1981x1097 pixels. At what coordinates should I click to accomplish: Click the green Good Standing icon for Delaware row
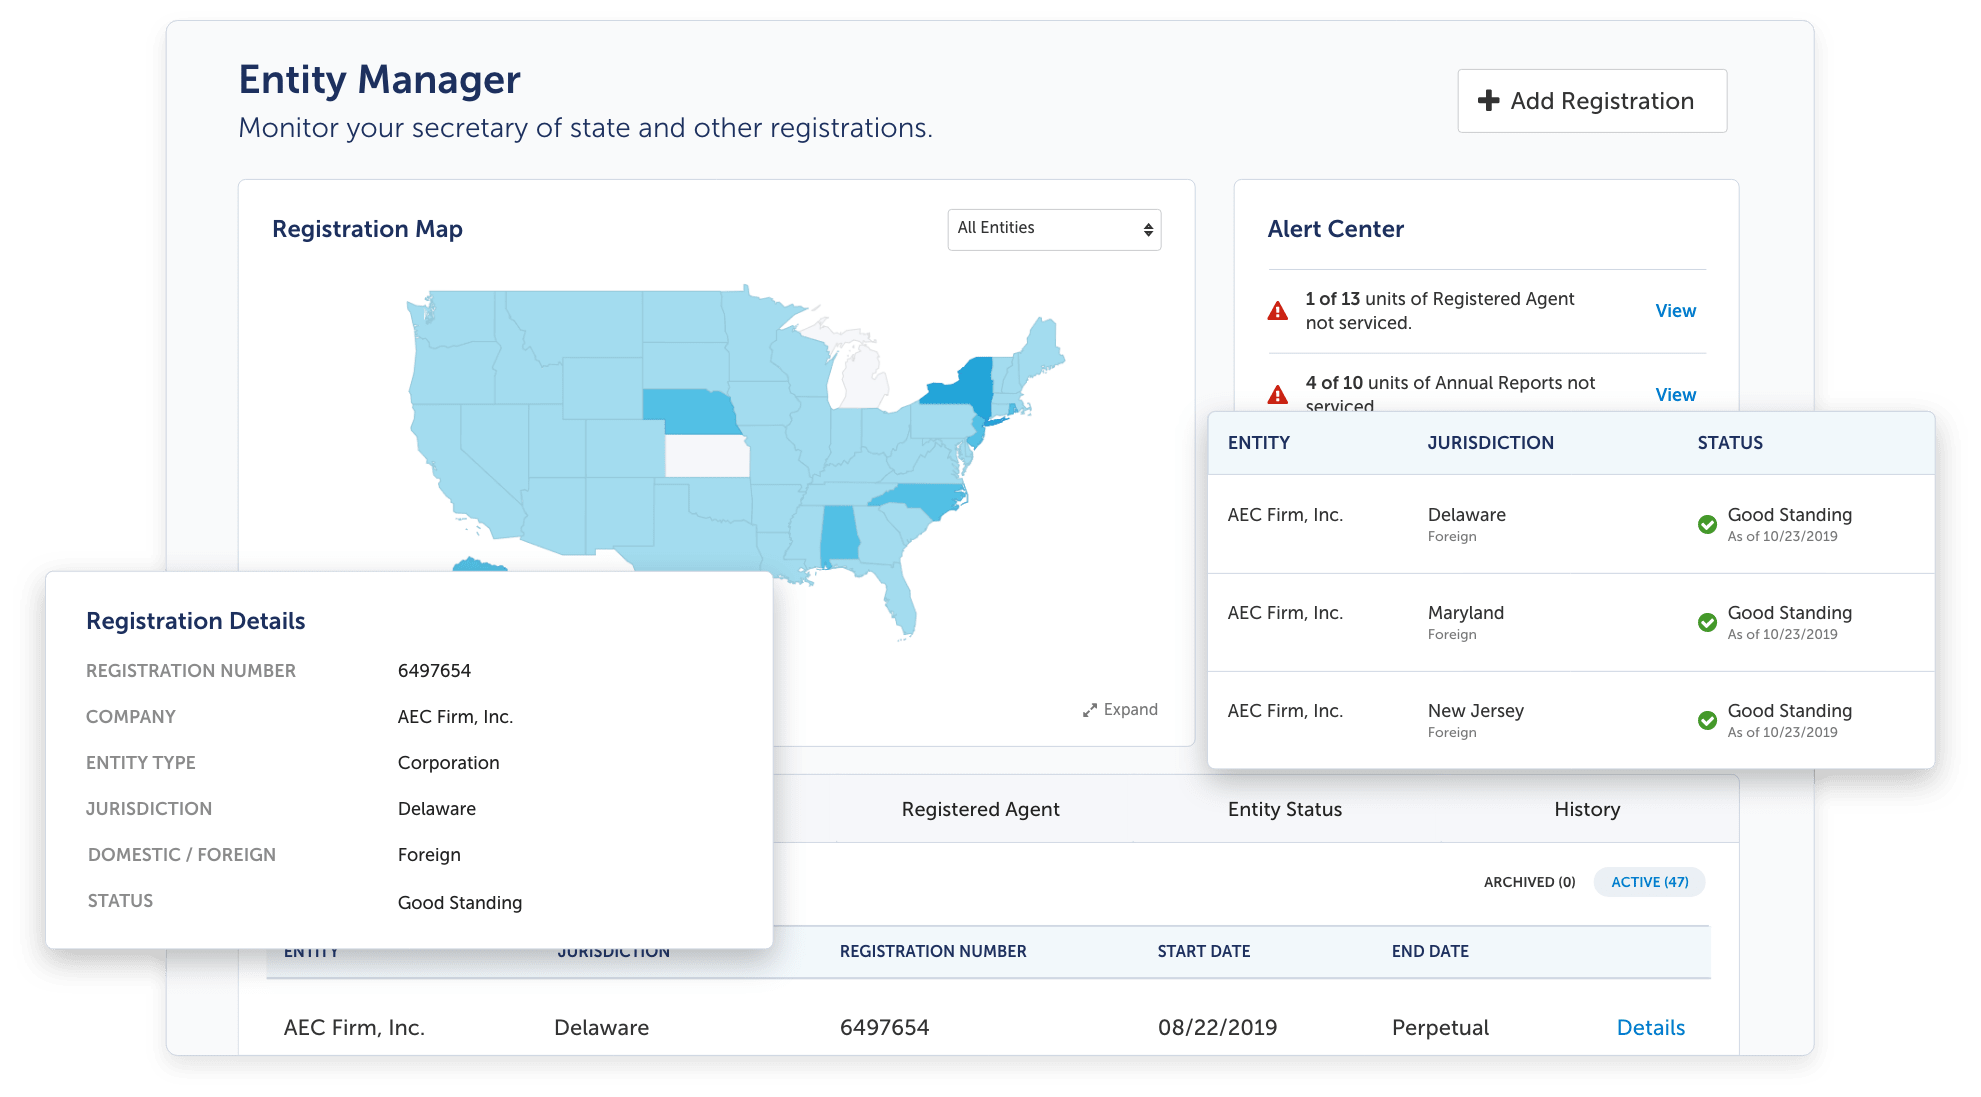click(1707, 524)
